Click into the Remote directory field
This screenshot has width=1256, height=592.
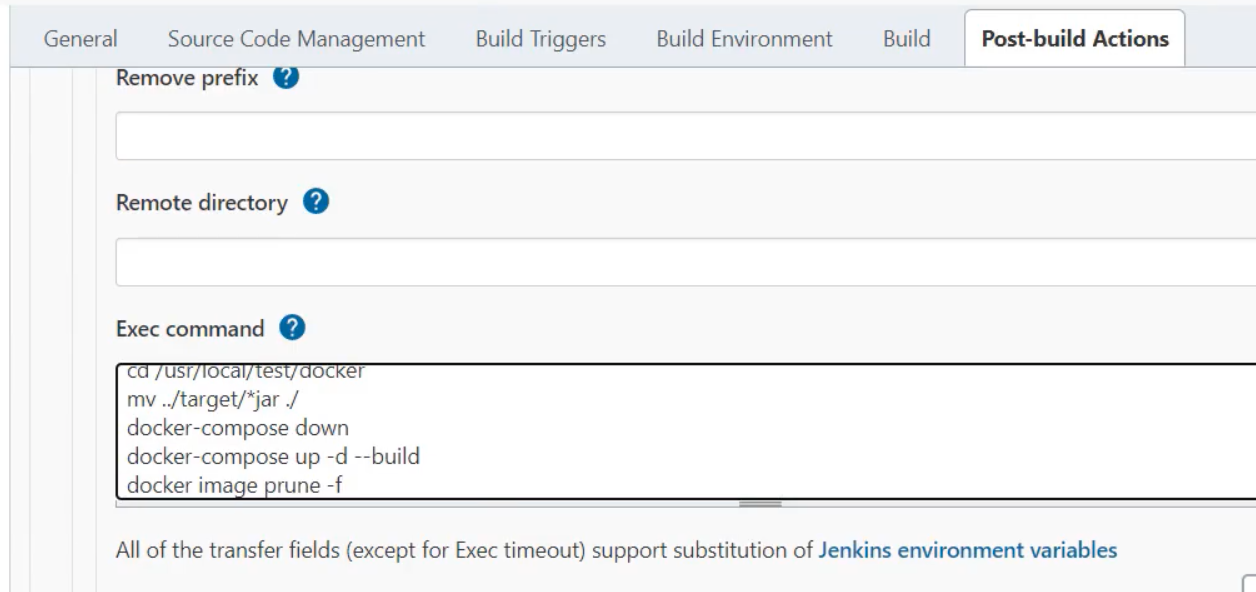click(686, 262)
